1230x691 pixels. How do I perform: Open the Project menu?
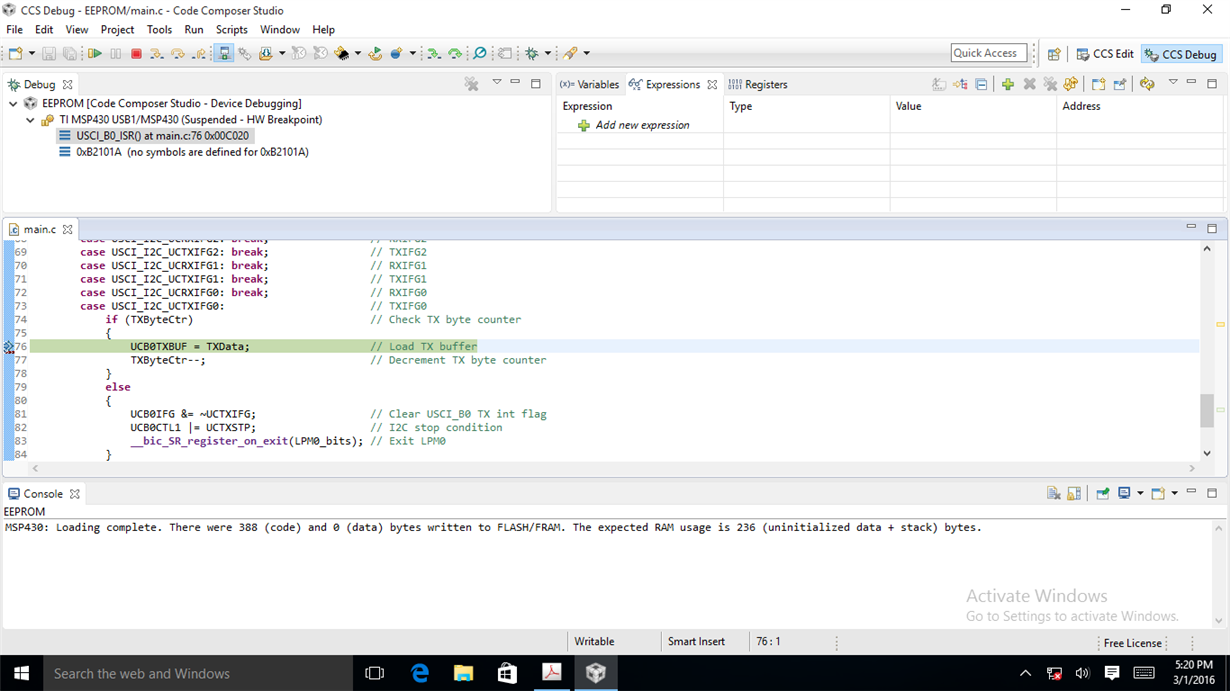click(117, 30)
